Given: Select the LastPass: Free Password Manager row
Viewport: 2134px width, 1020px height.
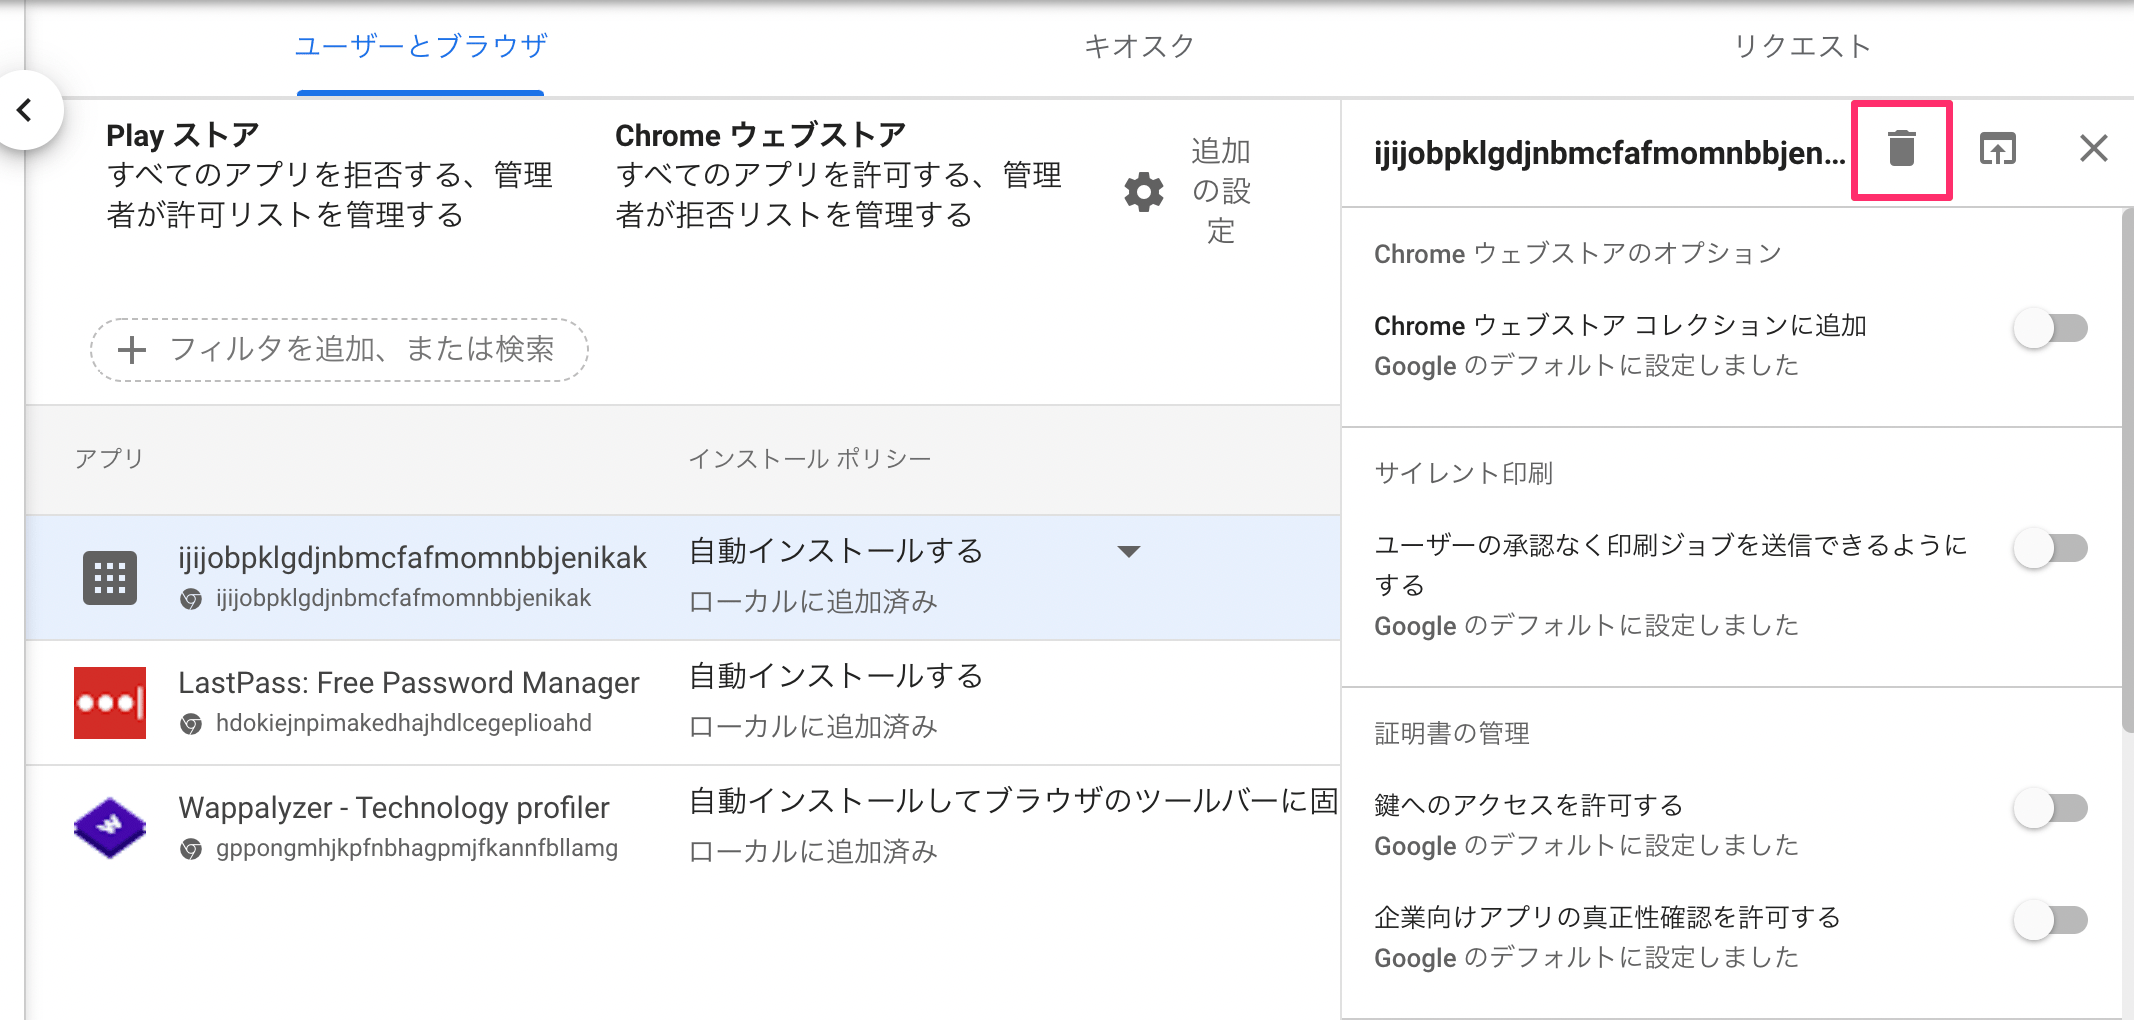Looking at the screenshot, I should pyautogui.click(x=683, y=703).
